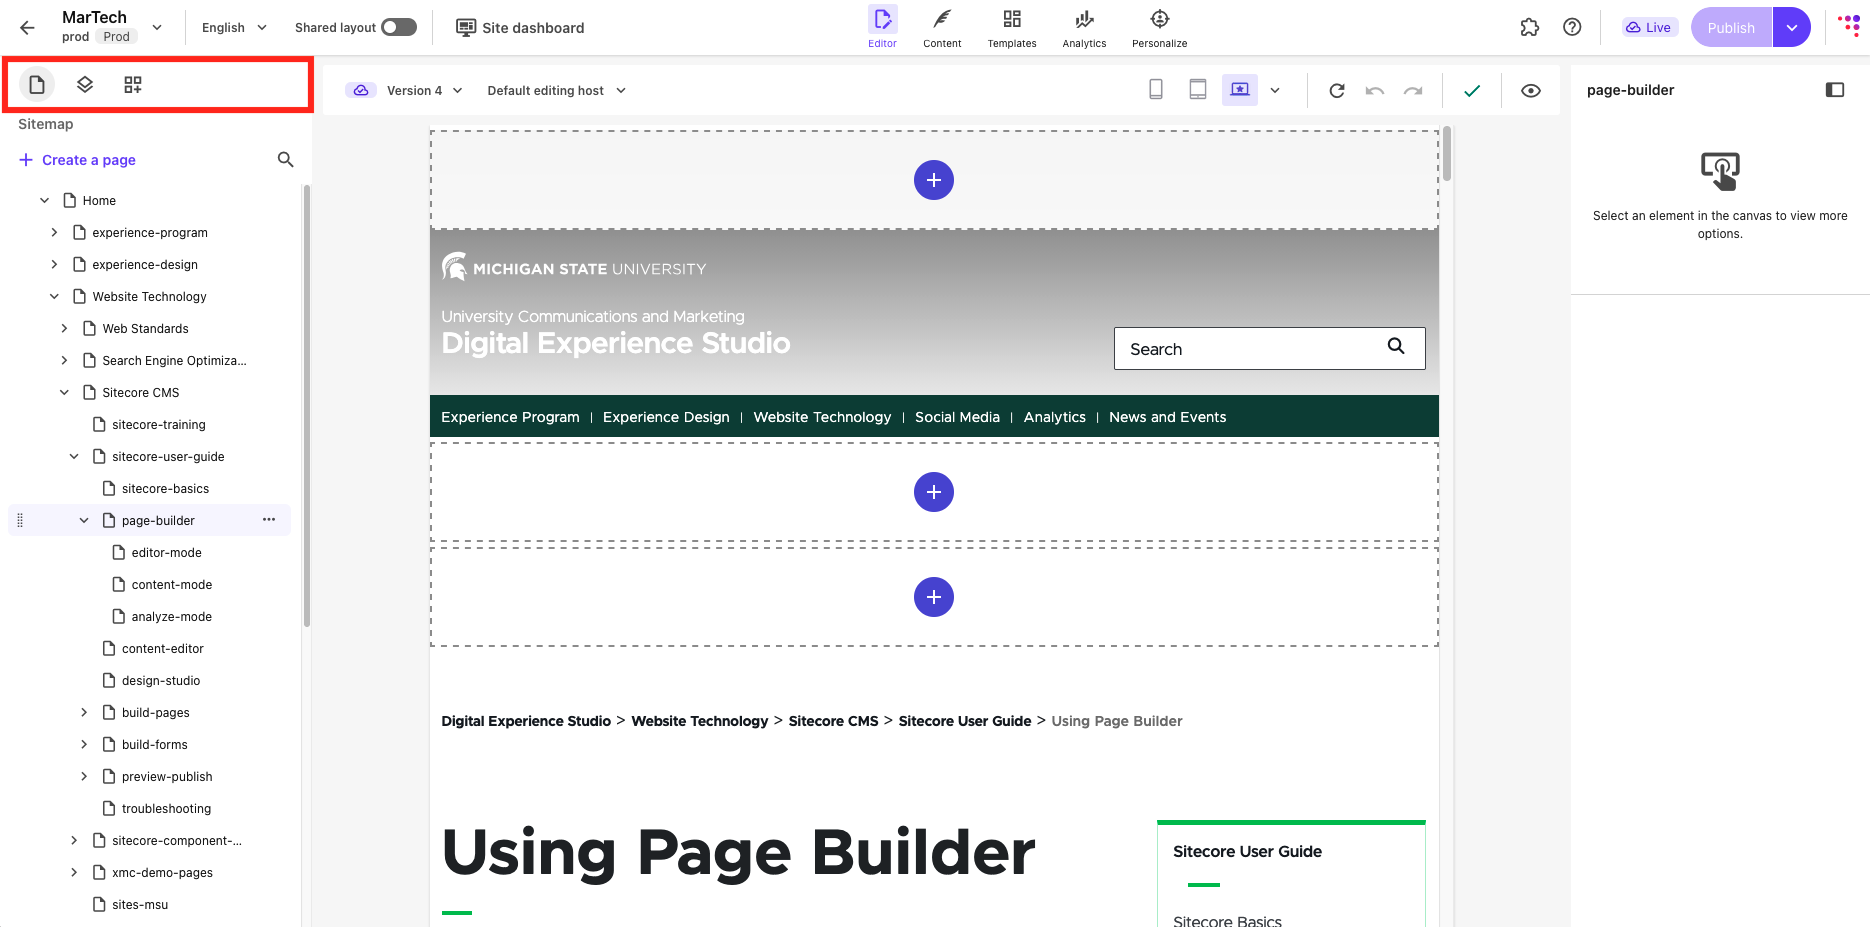
Task: Open the MarTech site switcher dropdown
Action: click(157, 27)
